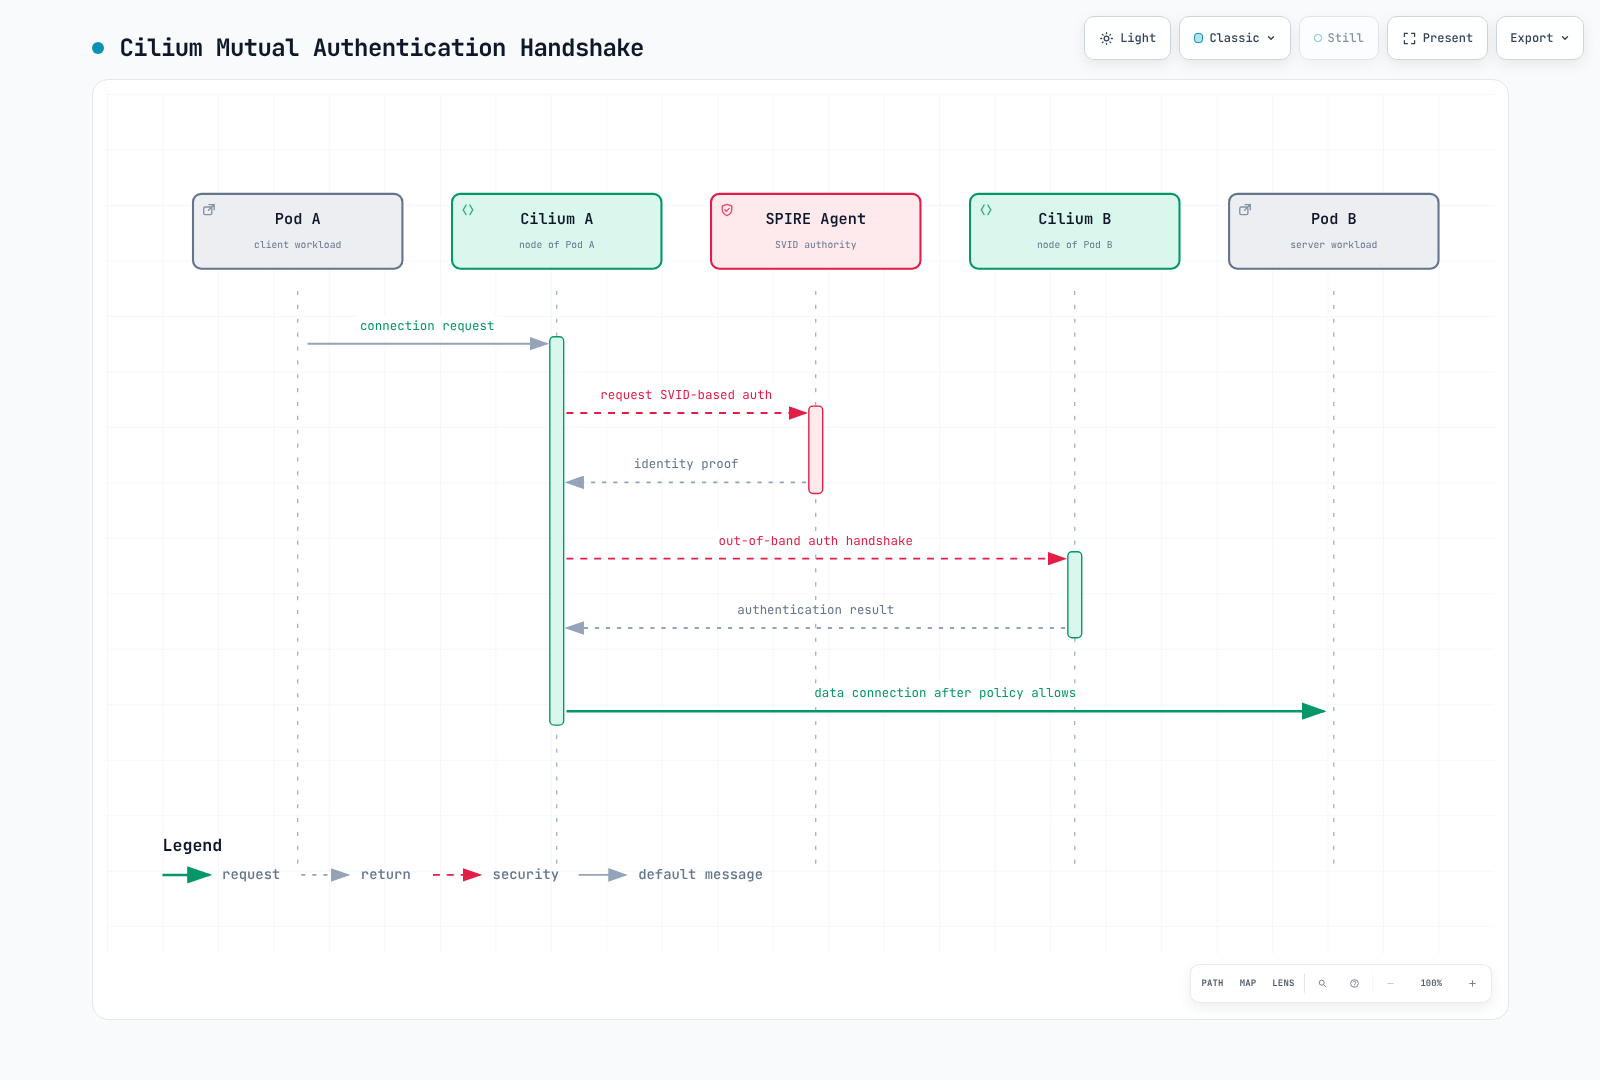Enter Present fullscreen mode
Image resolution: width=1600 pixels, height=1080 pixels.
pyautogui.click(x=1437, y=38)
